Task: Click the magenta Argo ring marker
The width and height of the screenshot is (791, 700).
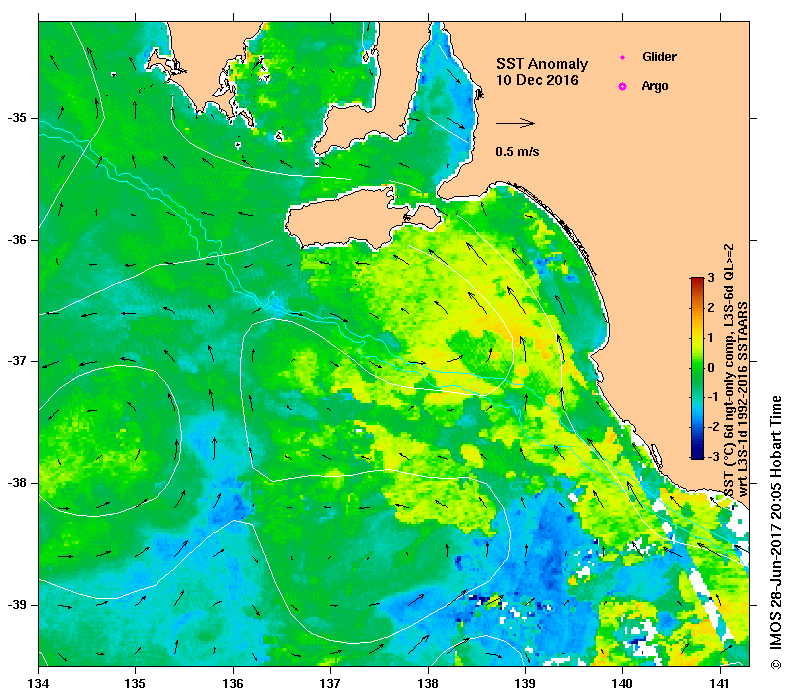Action: click(623, 86)
